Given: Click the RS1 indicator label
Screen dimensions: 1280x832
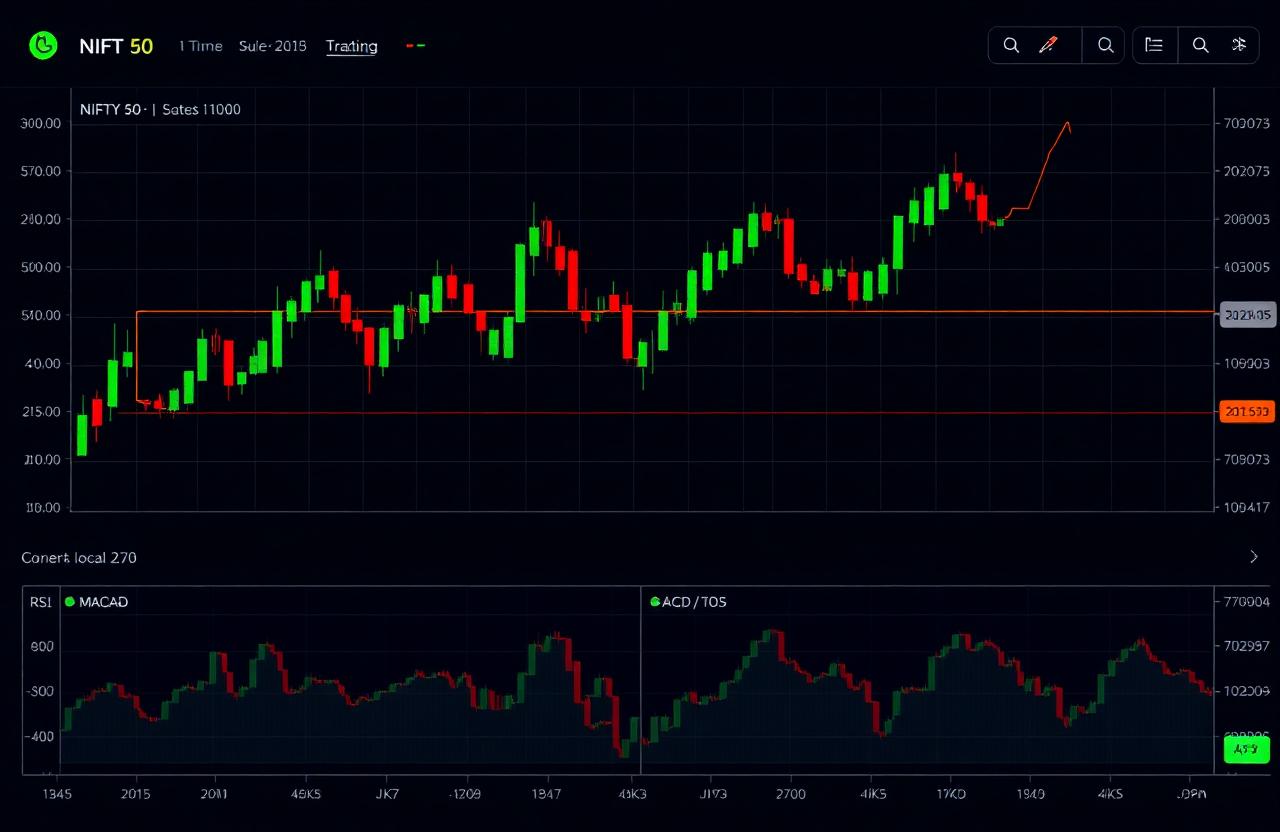Looking at the screenshot, I should (42, 602).
